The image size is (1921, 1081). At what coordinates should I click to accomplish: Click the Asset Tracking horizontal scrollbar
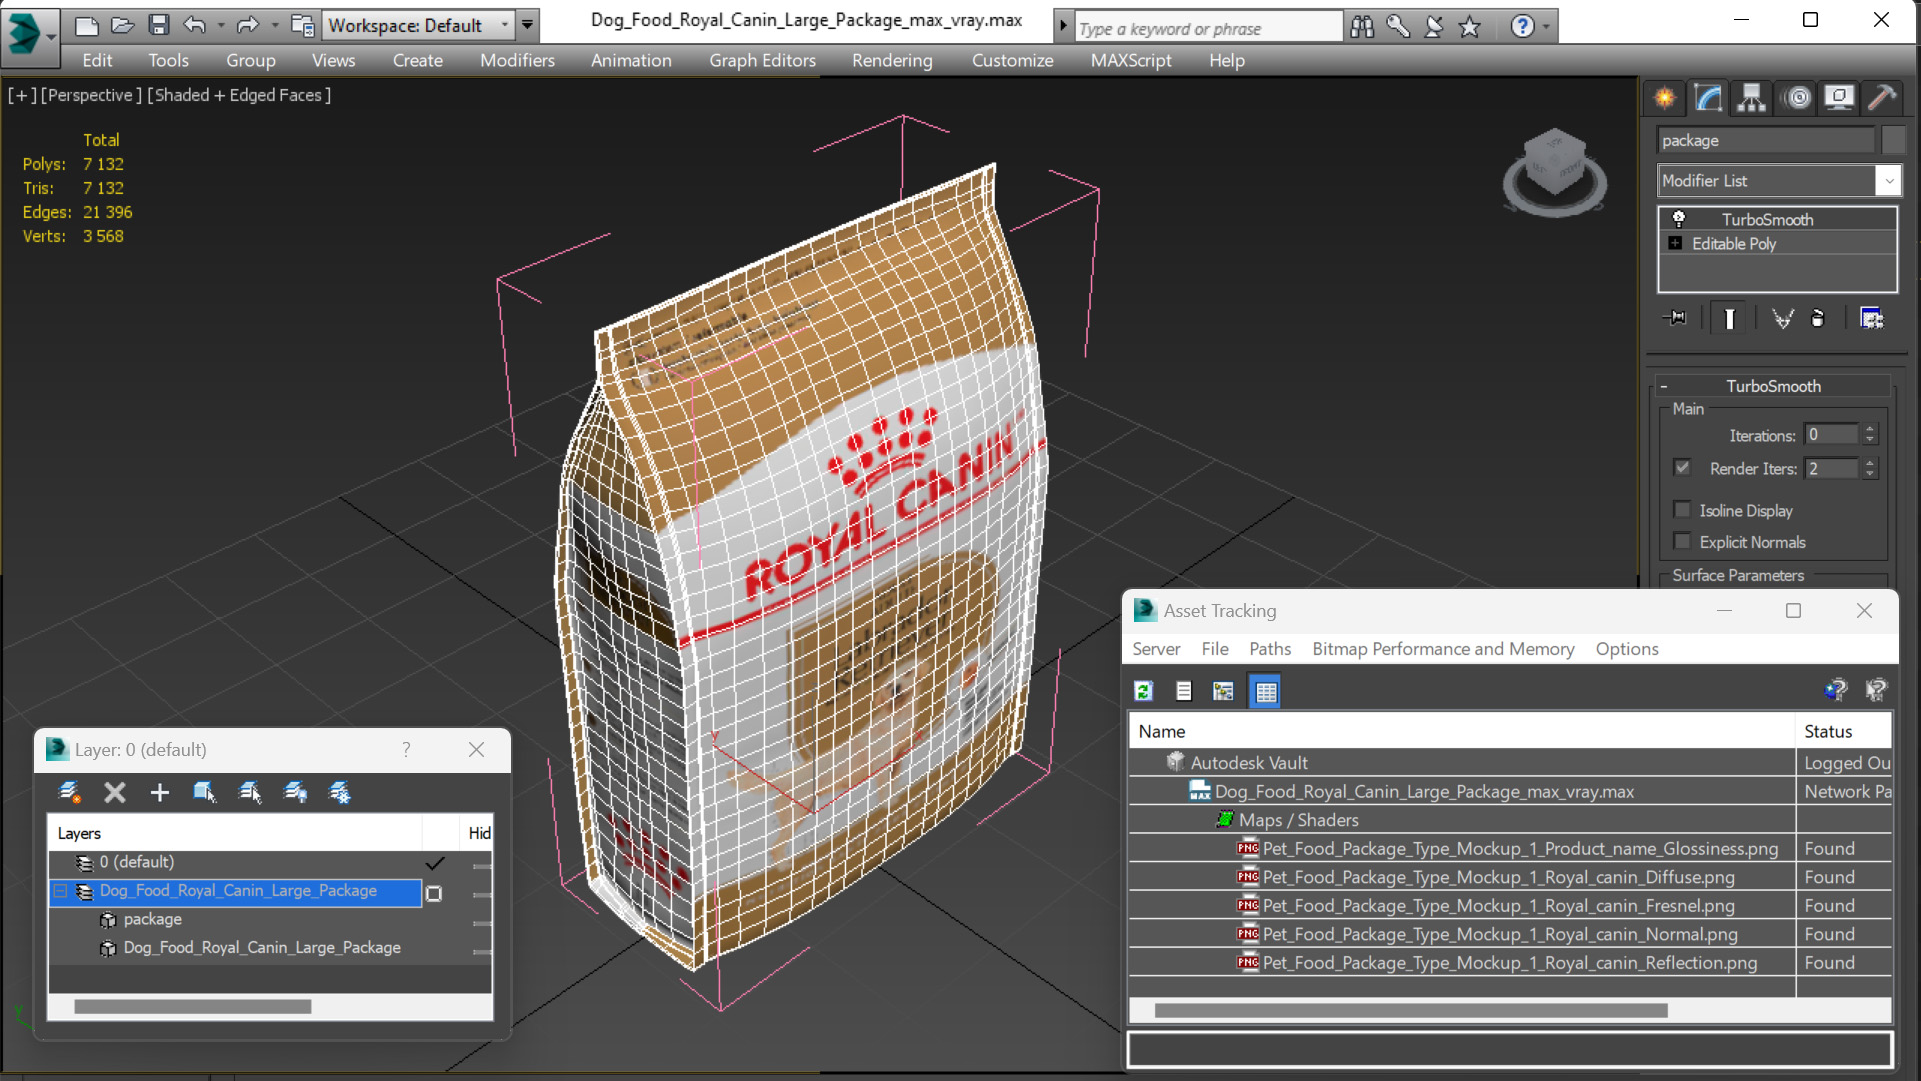1411,1010
